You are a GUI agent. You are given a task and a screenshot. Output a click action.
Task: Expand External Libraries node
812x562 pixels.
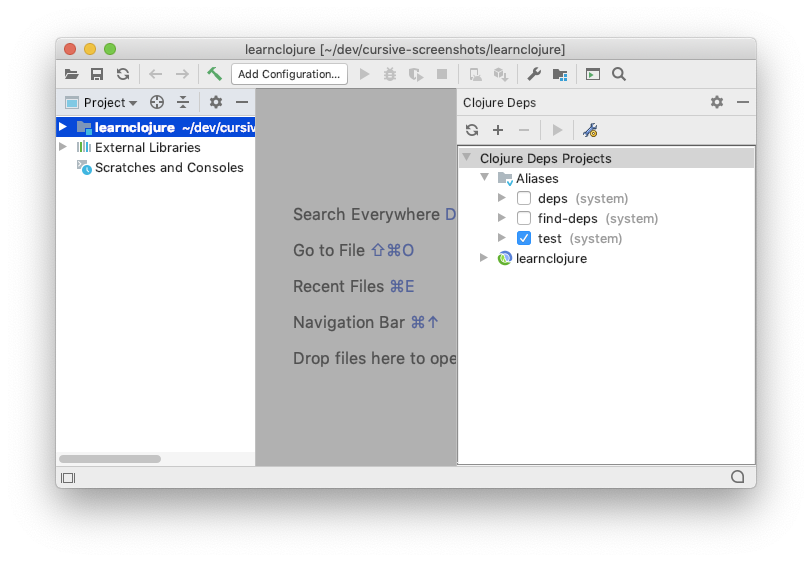63,147
